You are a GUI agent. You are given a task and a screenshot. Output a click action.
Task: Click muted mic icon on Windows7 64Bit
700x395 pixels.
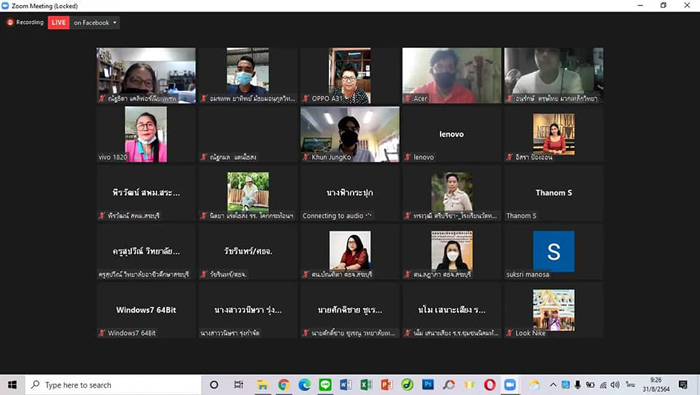[102, 333]
